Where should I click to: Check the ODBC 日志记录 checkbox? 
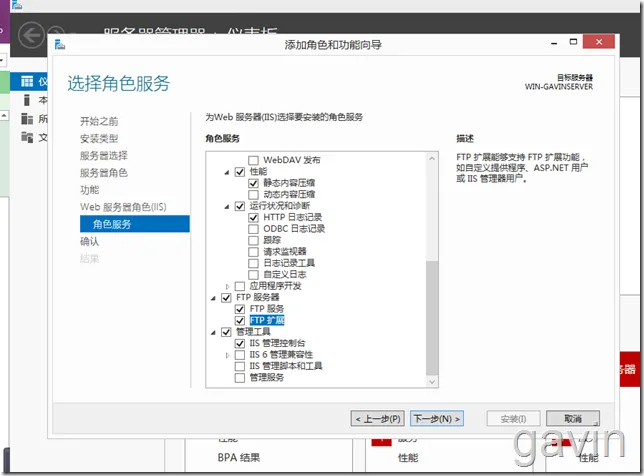coord(253,229)
